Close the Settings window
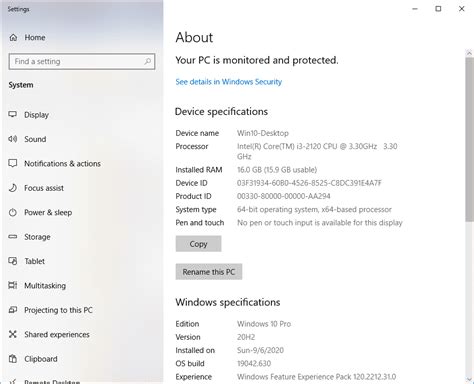This screenshot has height=384, width=474. point(462,9)
